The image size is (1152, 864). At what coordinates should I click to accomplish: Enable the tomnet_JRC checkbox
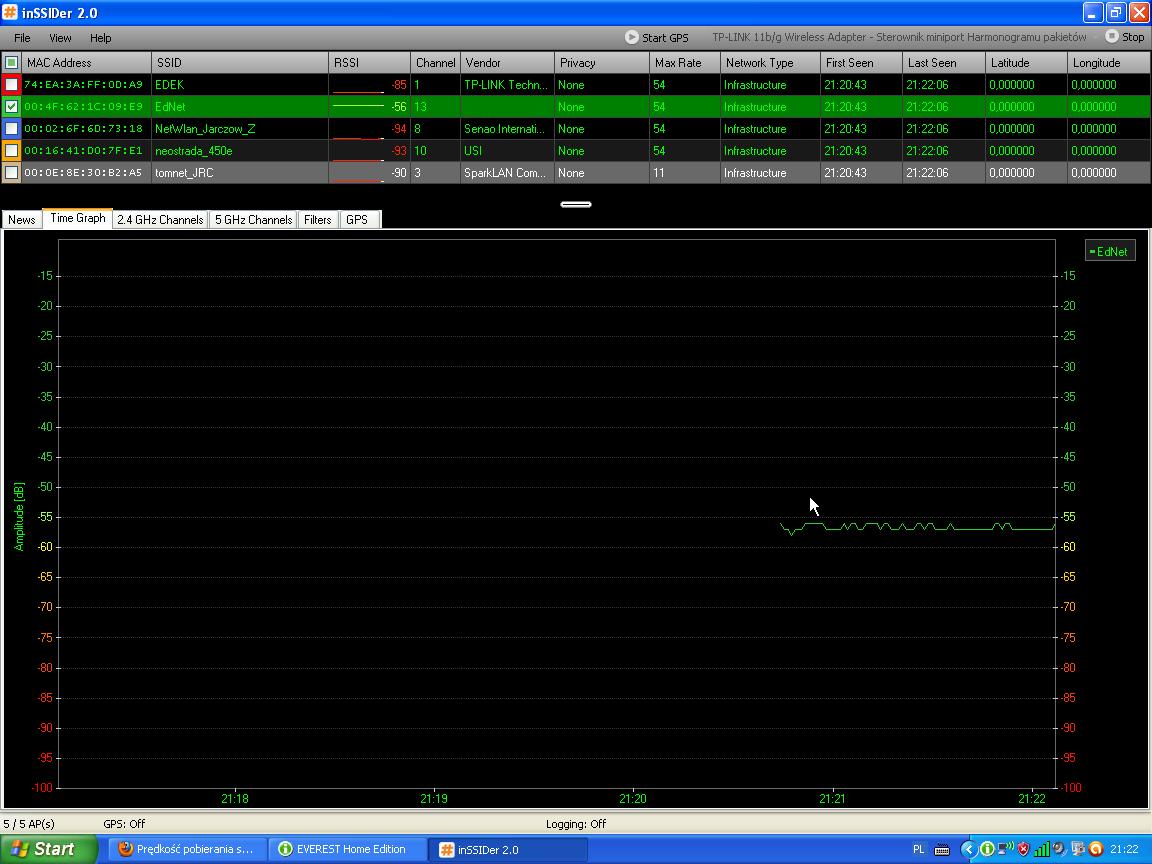(x=11, y=173)
